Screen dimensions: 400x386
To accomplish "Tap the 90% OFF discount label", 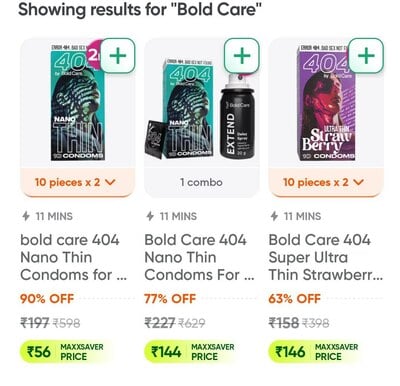I will (47, 299).
